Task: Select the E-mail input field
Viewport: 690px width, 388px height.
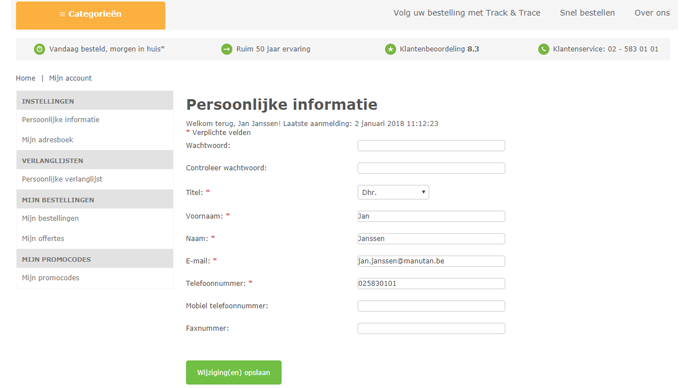Action: coord(431,261)
